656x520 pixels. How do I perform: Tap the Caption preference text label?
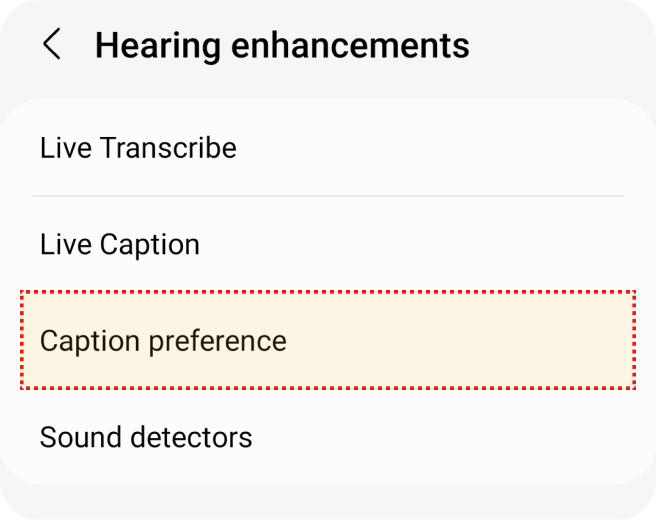(x=163, y=340)
